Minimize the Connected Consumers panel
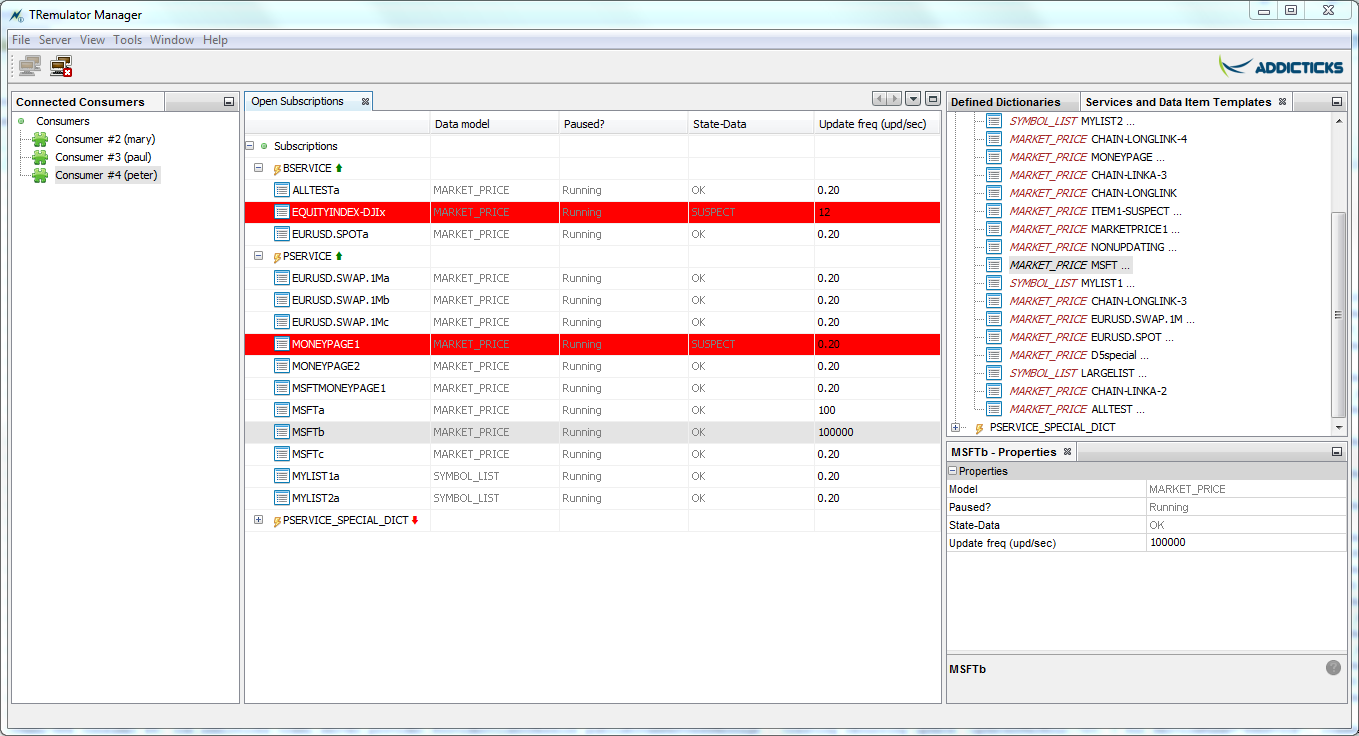 (x=229, y=102)
